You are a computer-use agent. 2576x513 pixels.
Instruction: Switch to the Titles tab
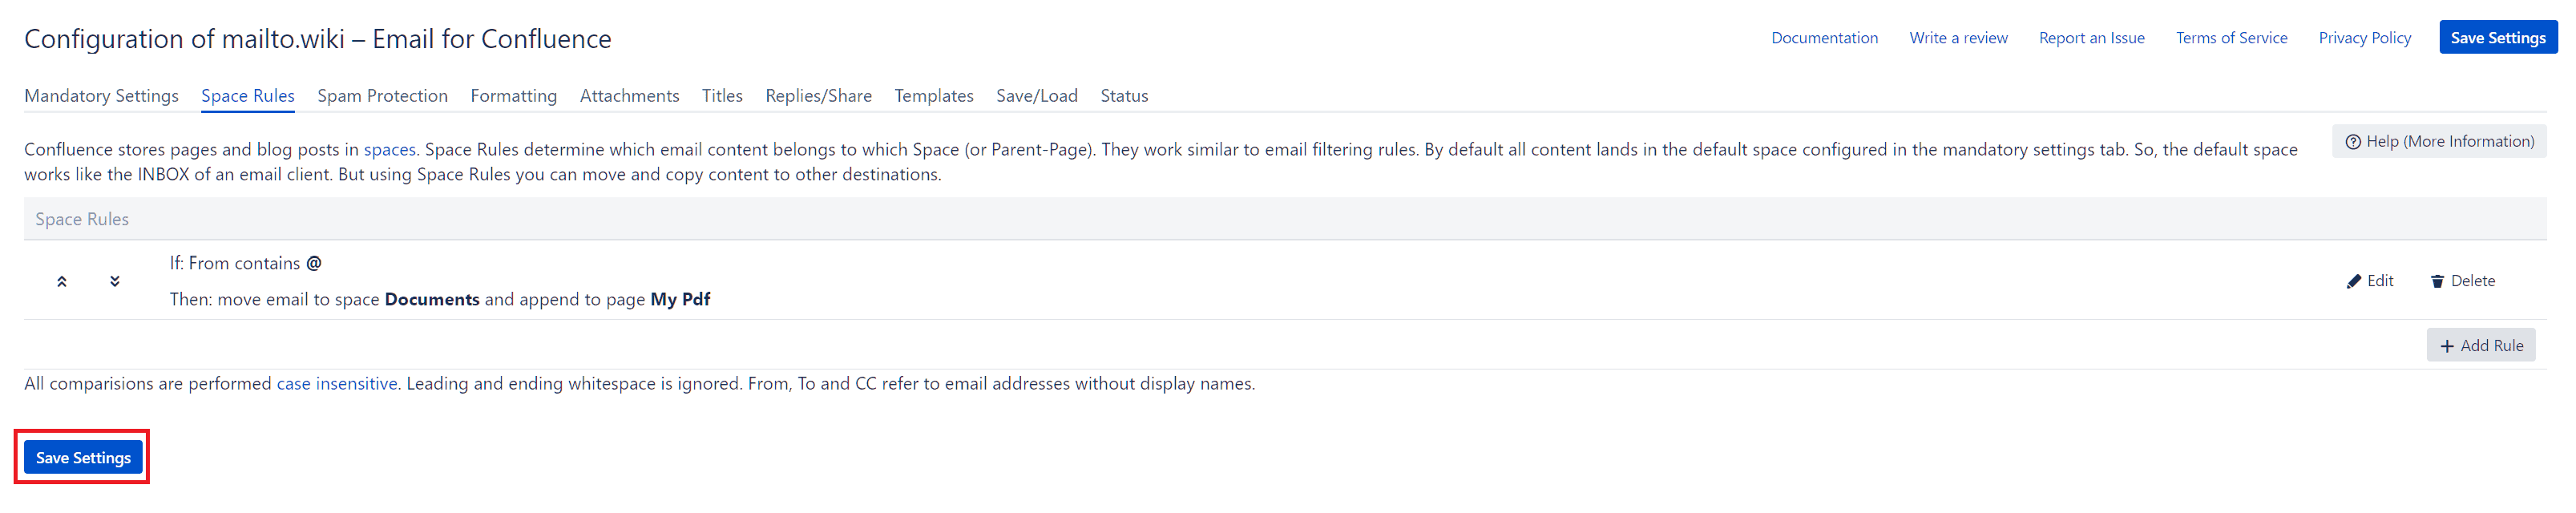point(722,96)
